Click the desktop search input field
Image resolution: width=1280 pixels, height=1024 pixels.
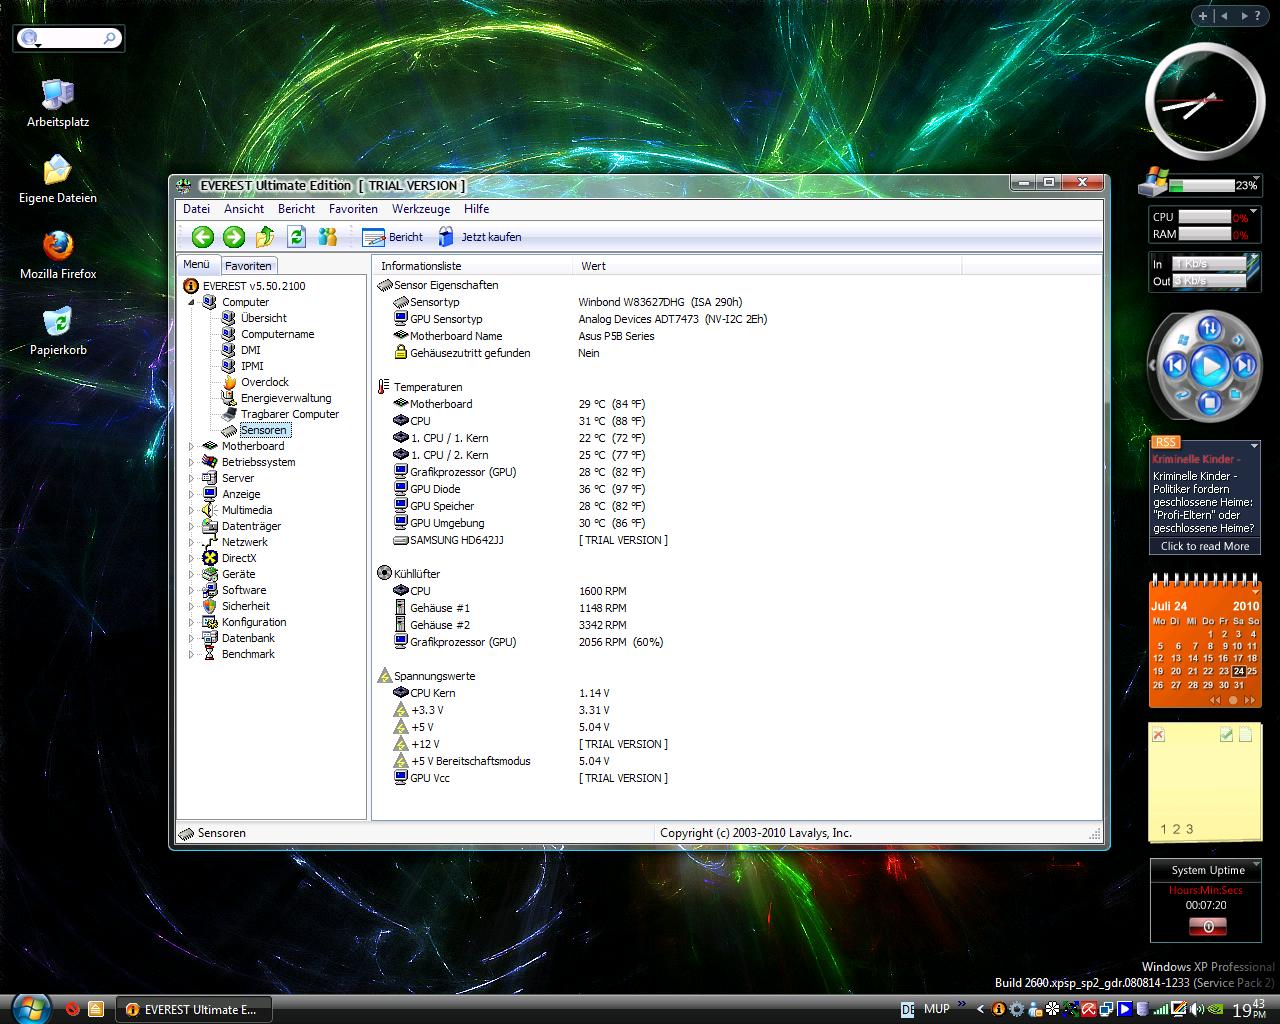click(72, 38)
